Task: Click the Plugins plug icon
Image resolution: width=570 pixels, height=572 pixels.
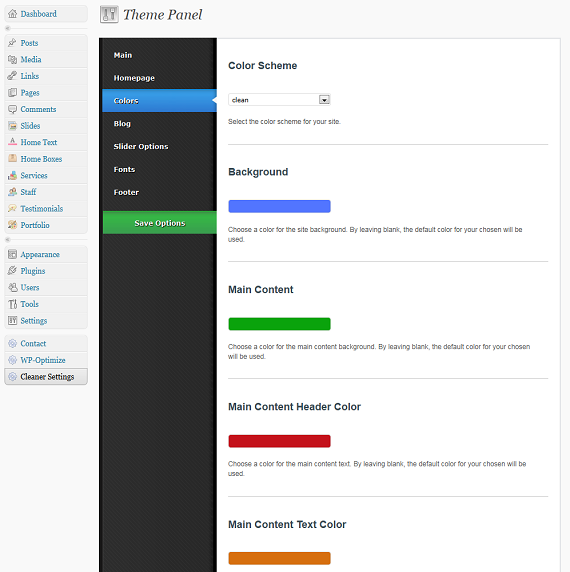Action: coord(12,271)
